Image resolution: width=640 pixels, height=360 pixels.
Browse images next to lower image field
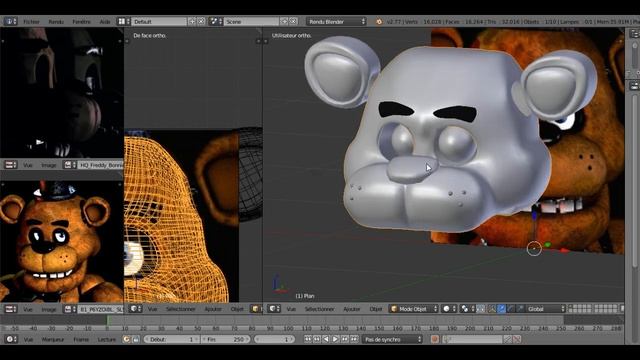point(69,309)
